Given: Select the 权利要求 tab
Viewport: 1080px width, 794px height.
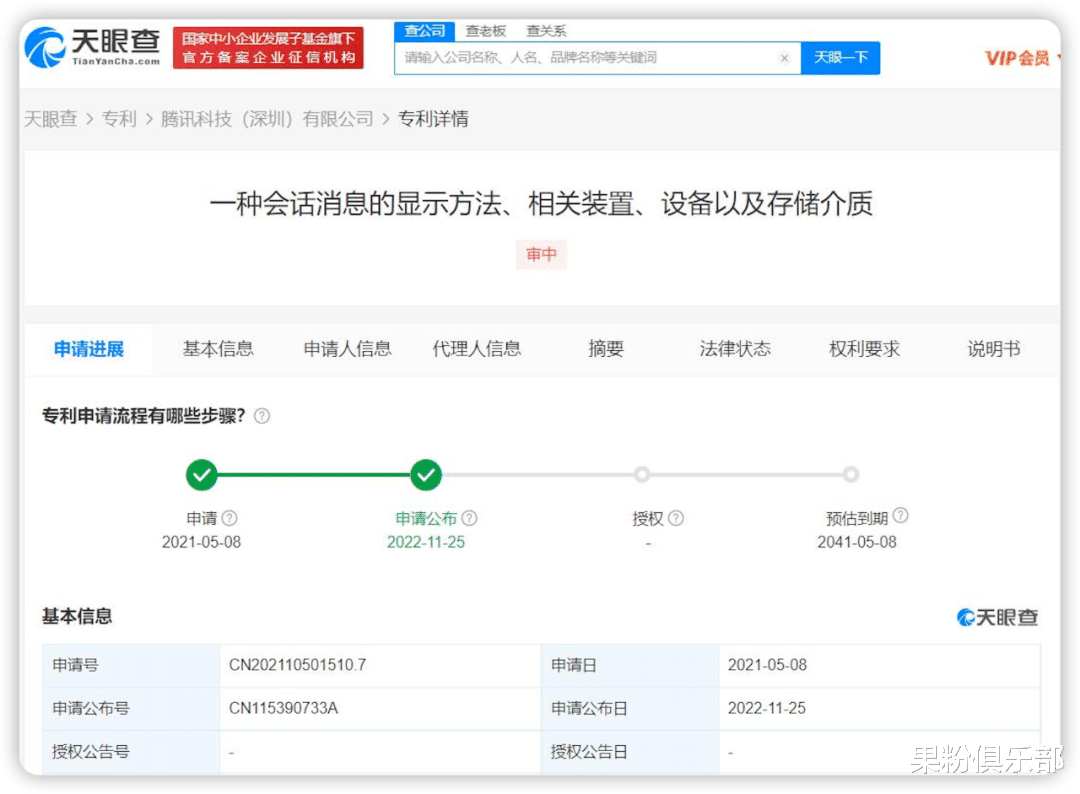Looking at the screenshot, I should (863, 349).
